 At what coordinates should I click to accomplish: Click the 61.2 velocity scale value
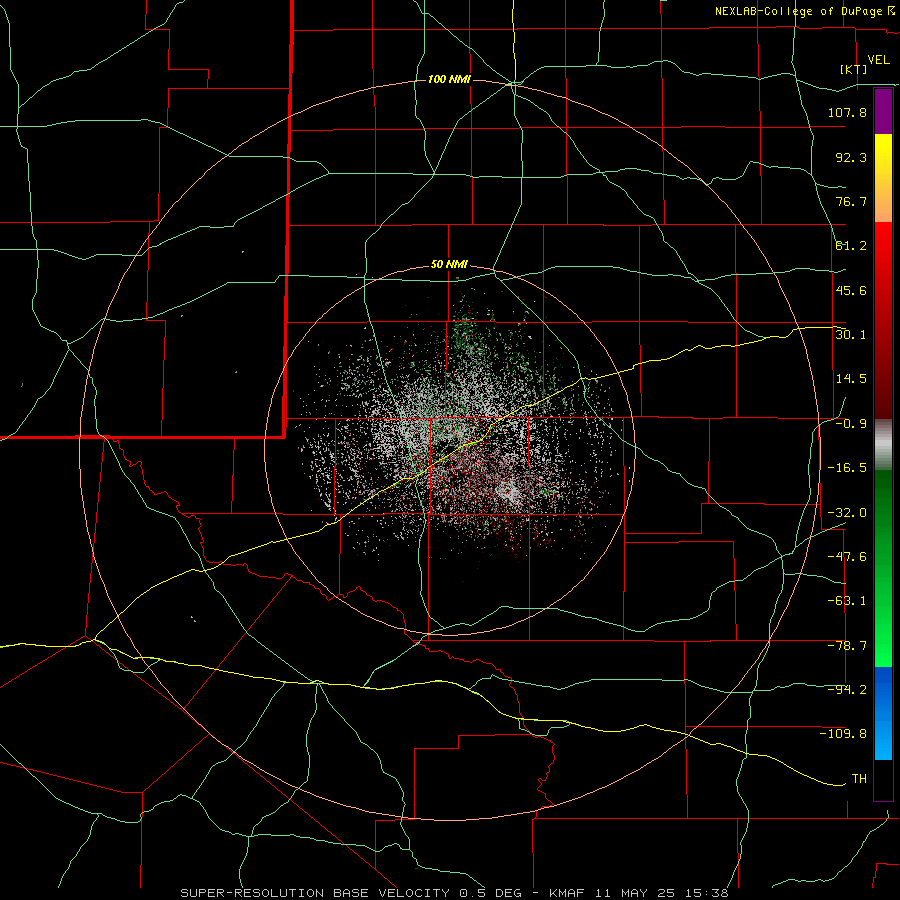coord(851,246)
